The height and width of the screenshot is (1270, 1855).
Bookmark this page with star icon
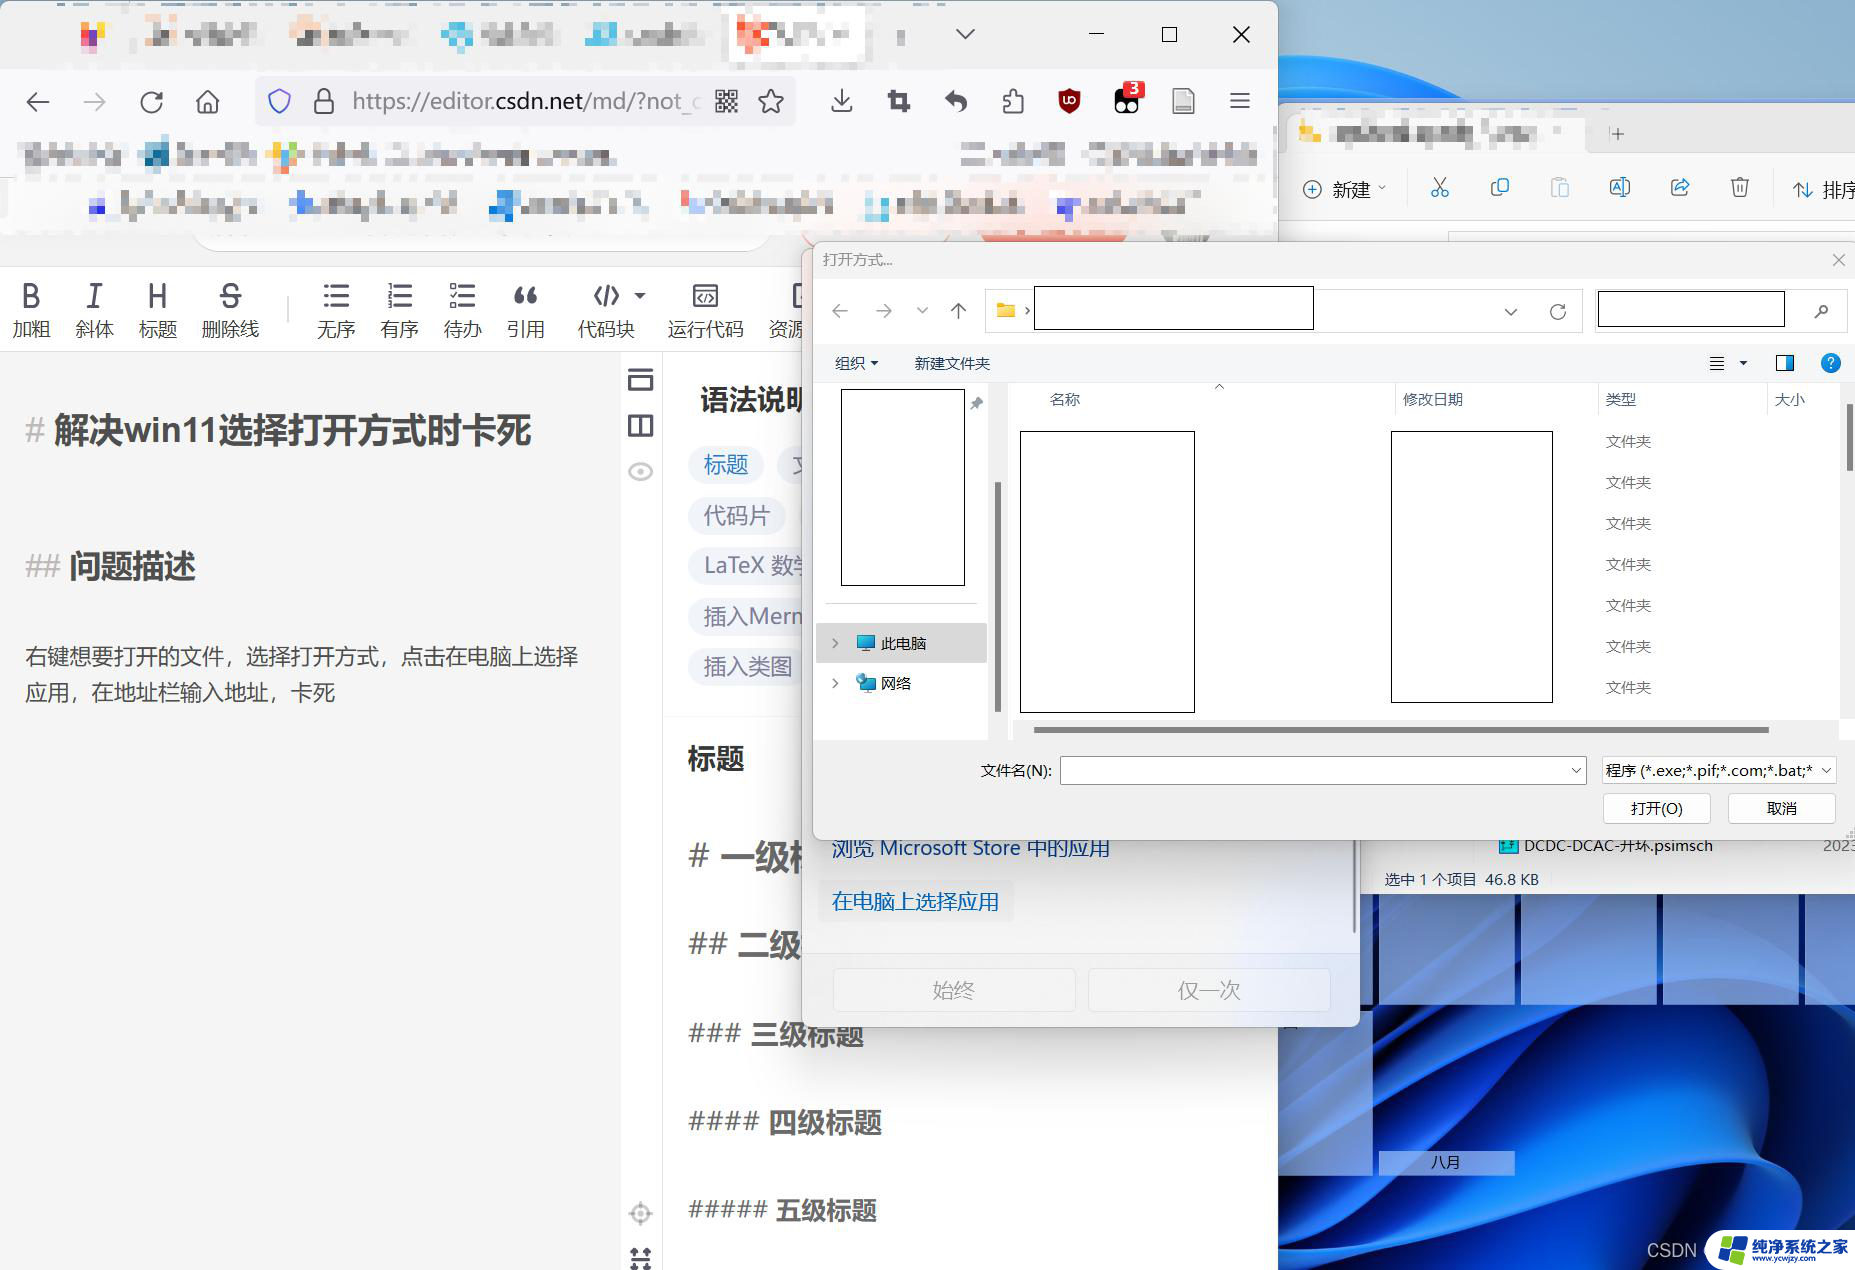pyautogui.click(x=771, y=101)
